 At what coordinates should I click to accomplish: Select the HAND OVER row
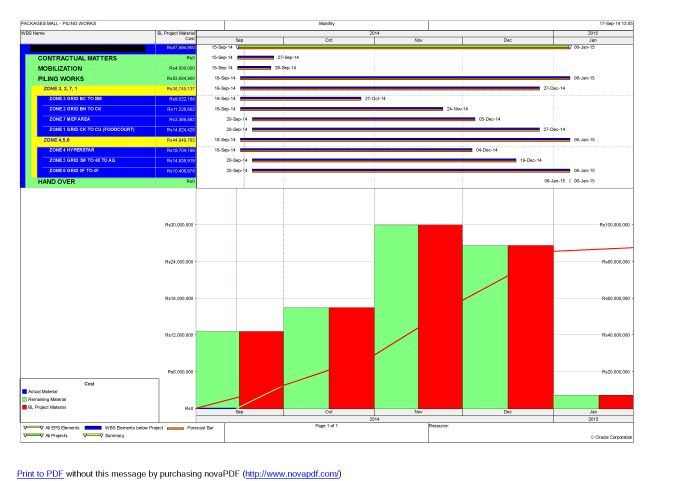[111, 182]
